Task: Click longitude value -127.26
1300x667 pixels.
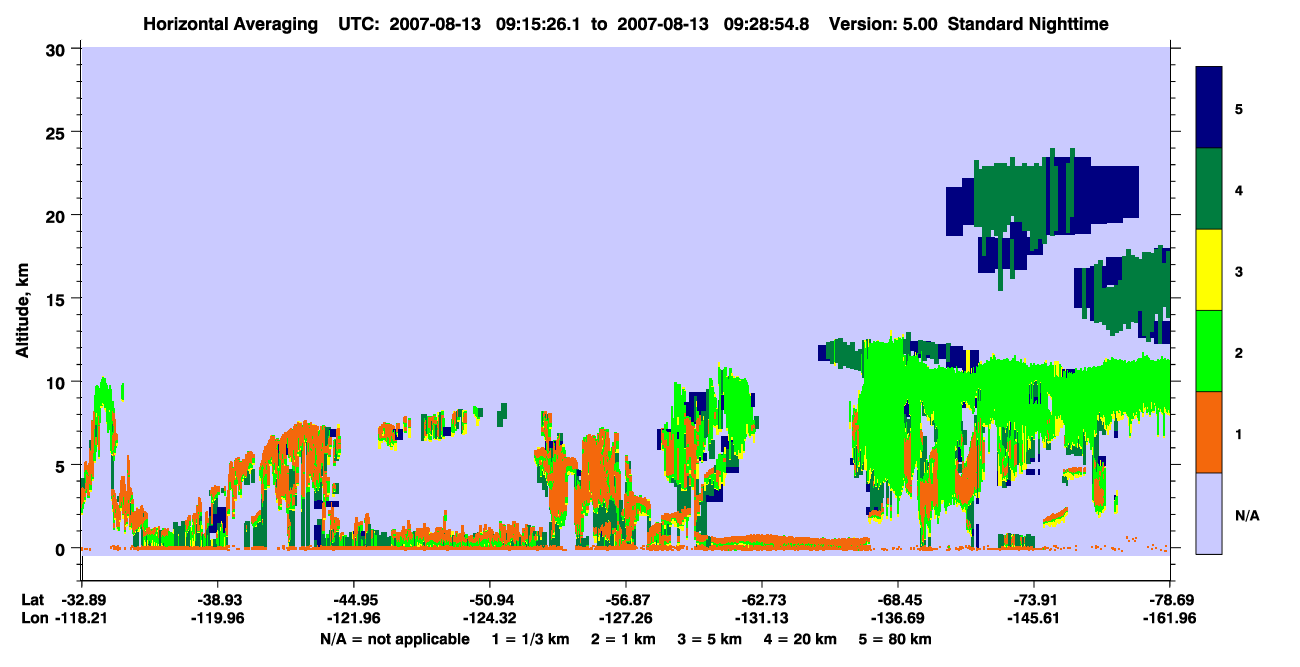Action: click(x=626, y=617)
